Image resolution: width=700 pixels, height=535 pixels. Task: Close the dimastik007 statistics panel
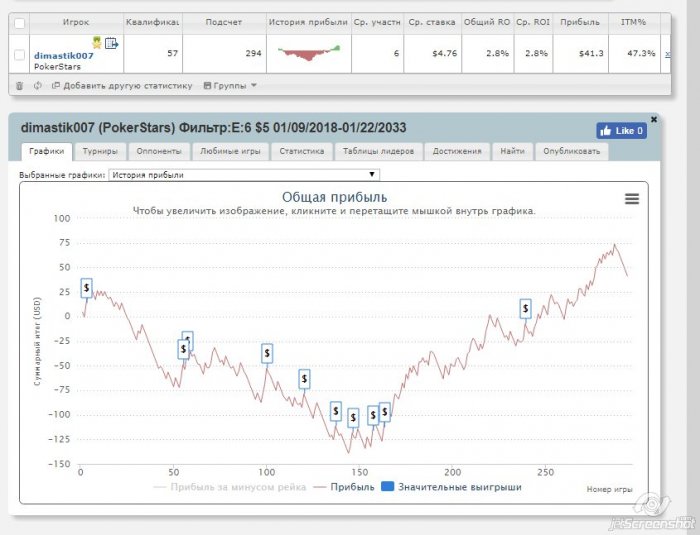pos(654,119)
